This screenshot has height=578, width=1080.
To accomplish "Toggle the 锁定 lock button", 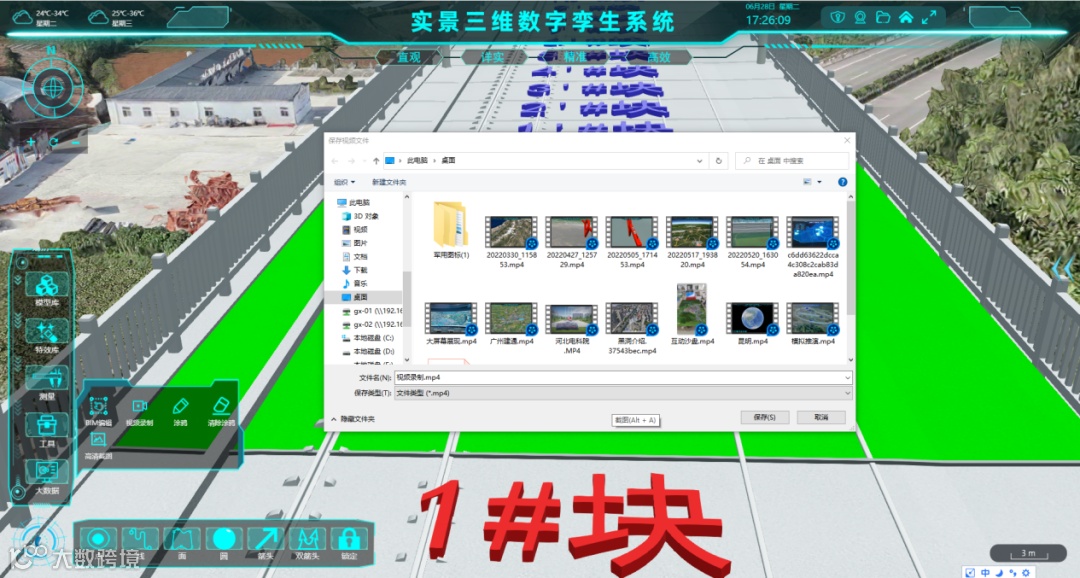I will [x=349, y=539].
